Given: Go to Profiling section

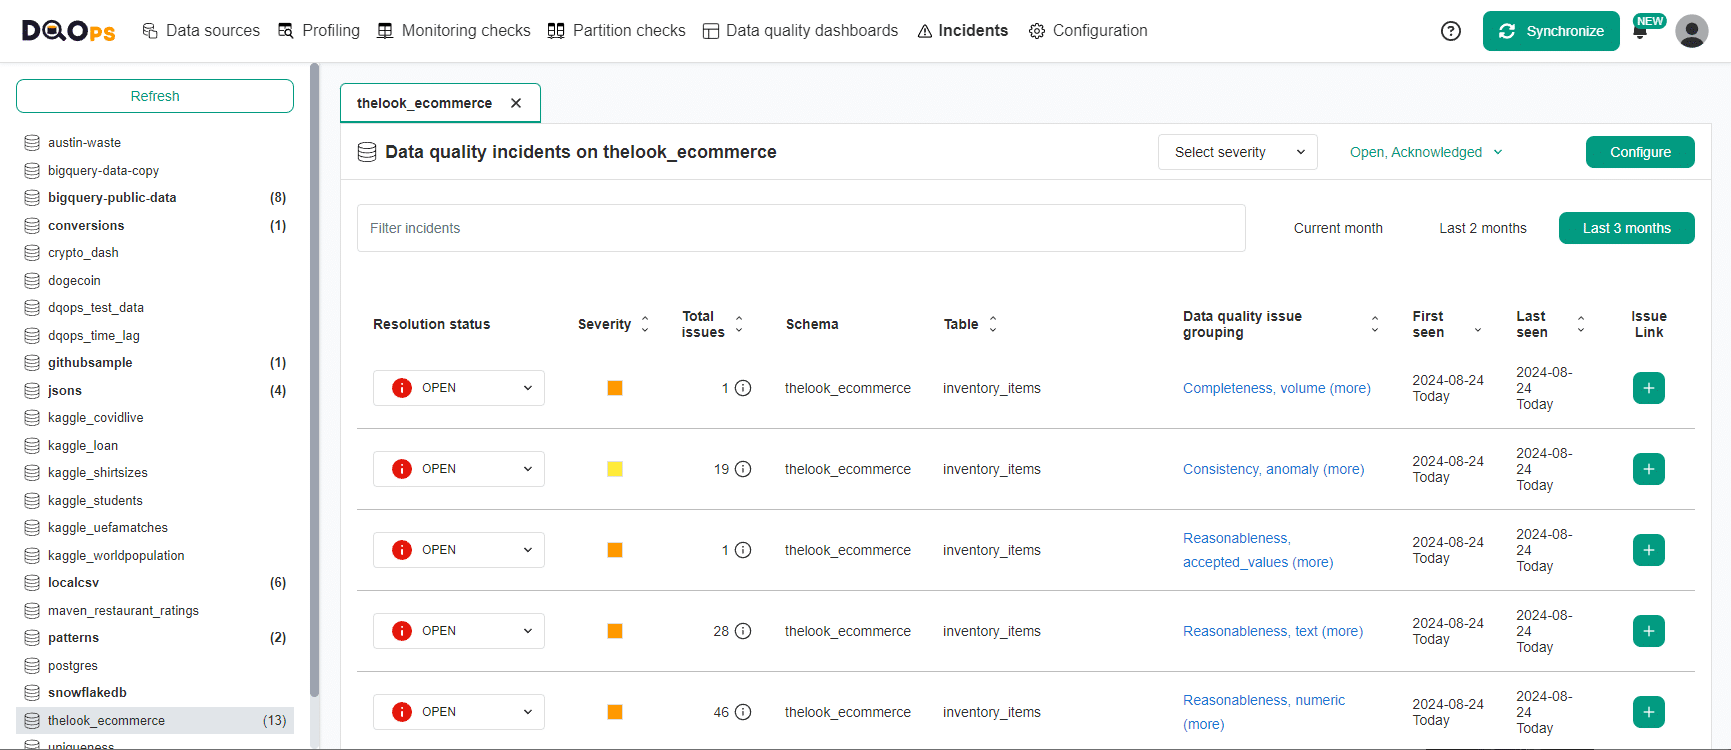Looking at the screenshot, I should point(319,31).
